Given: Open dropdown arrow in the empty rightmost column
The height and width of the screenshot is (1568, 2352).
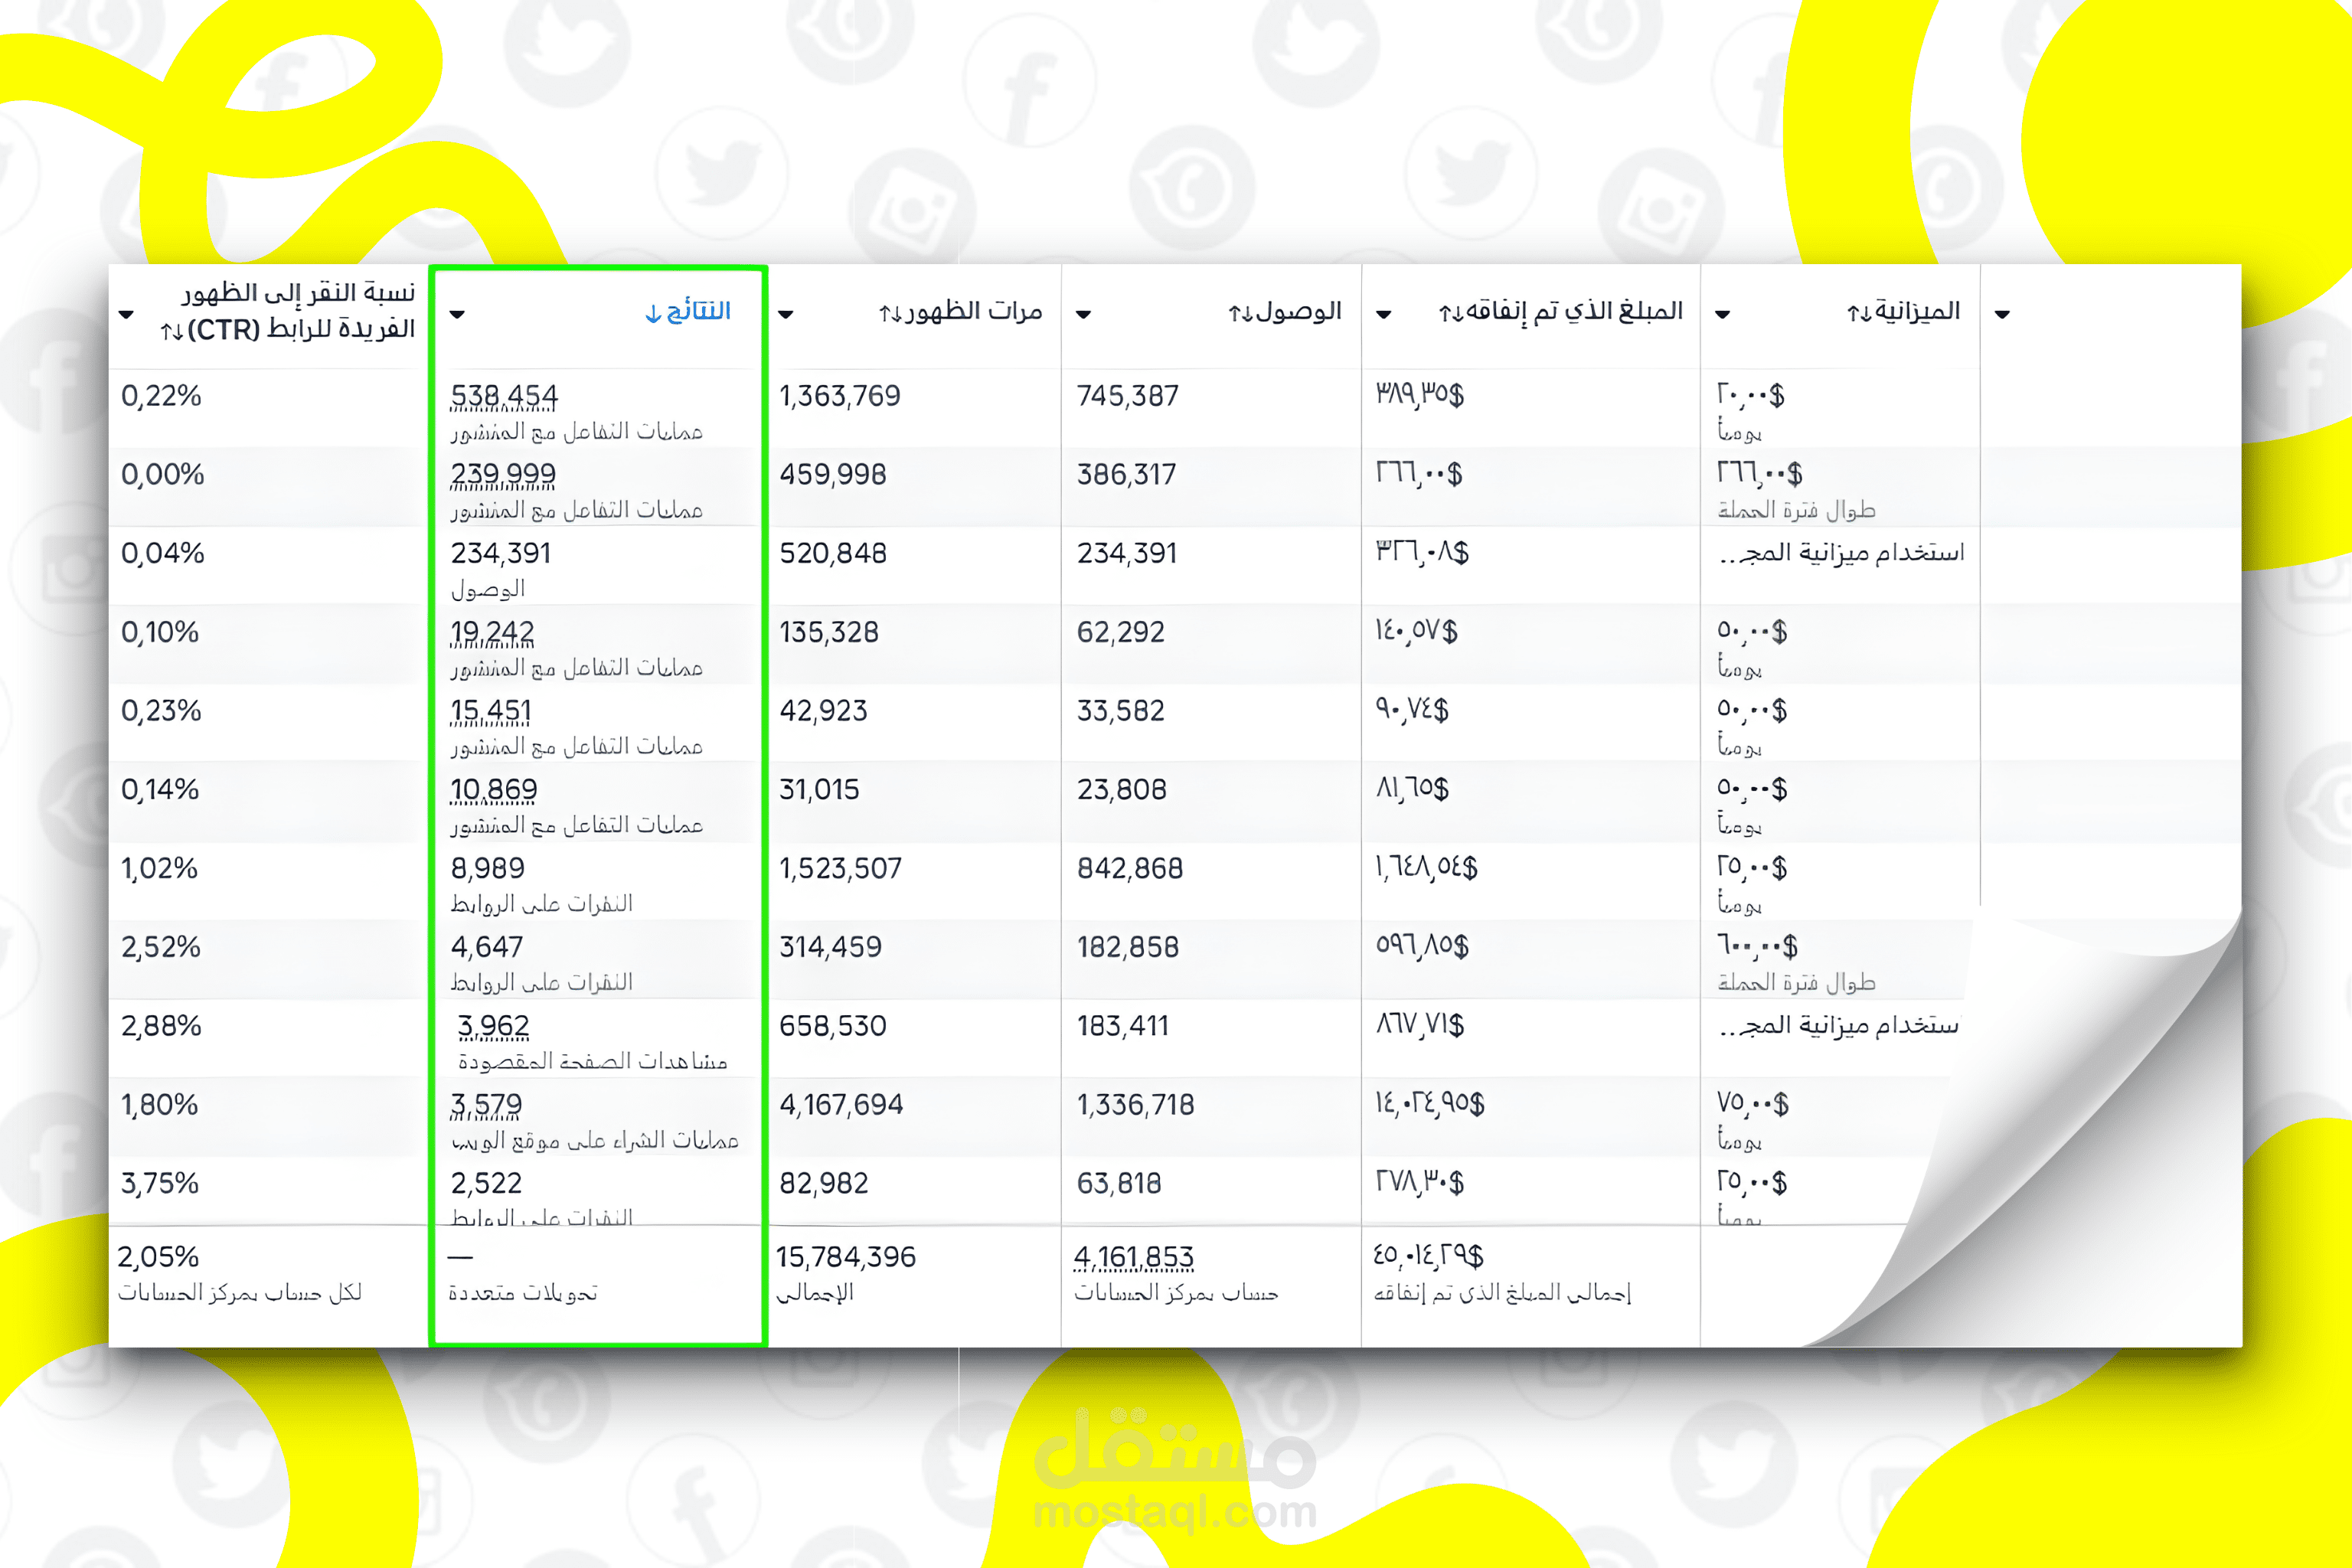Looking at the screenshot, I should tap(2002, 314).
